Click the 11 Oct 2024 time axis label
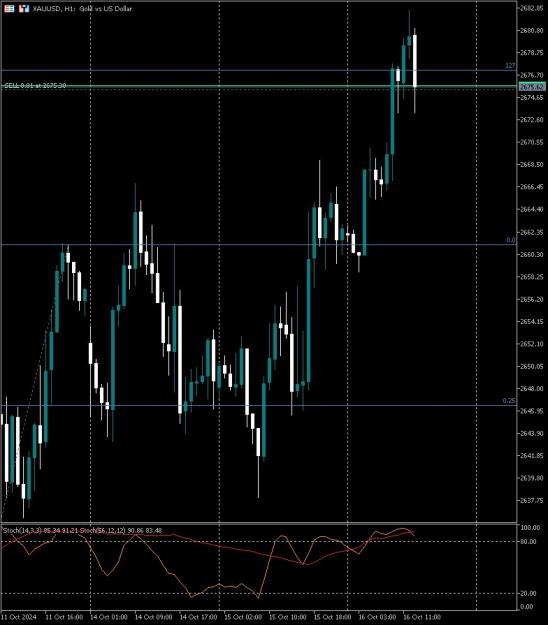This screenshot has height=625, width=548. click(19, 617)
